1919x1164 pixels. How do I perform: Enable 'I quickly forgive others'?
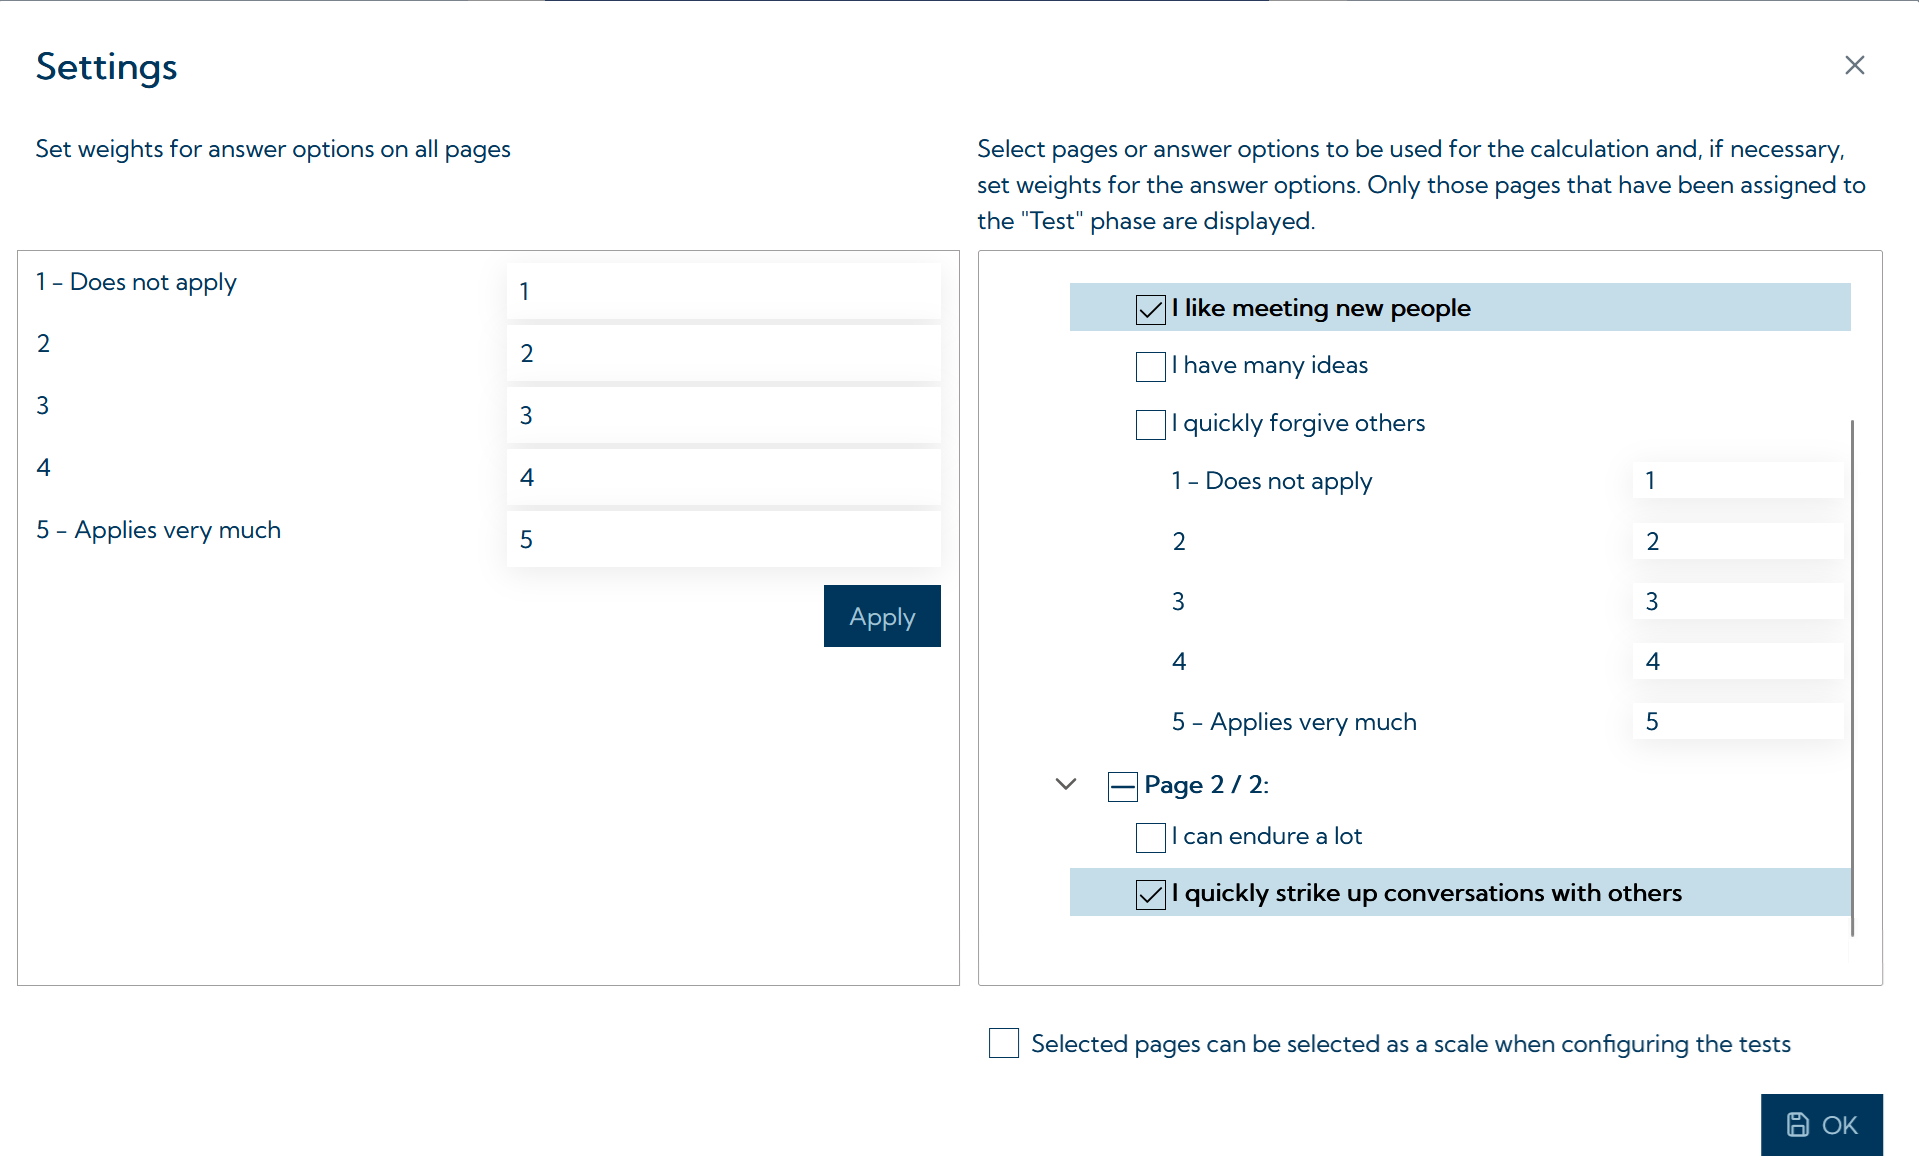(1150, 425)
